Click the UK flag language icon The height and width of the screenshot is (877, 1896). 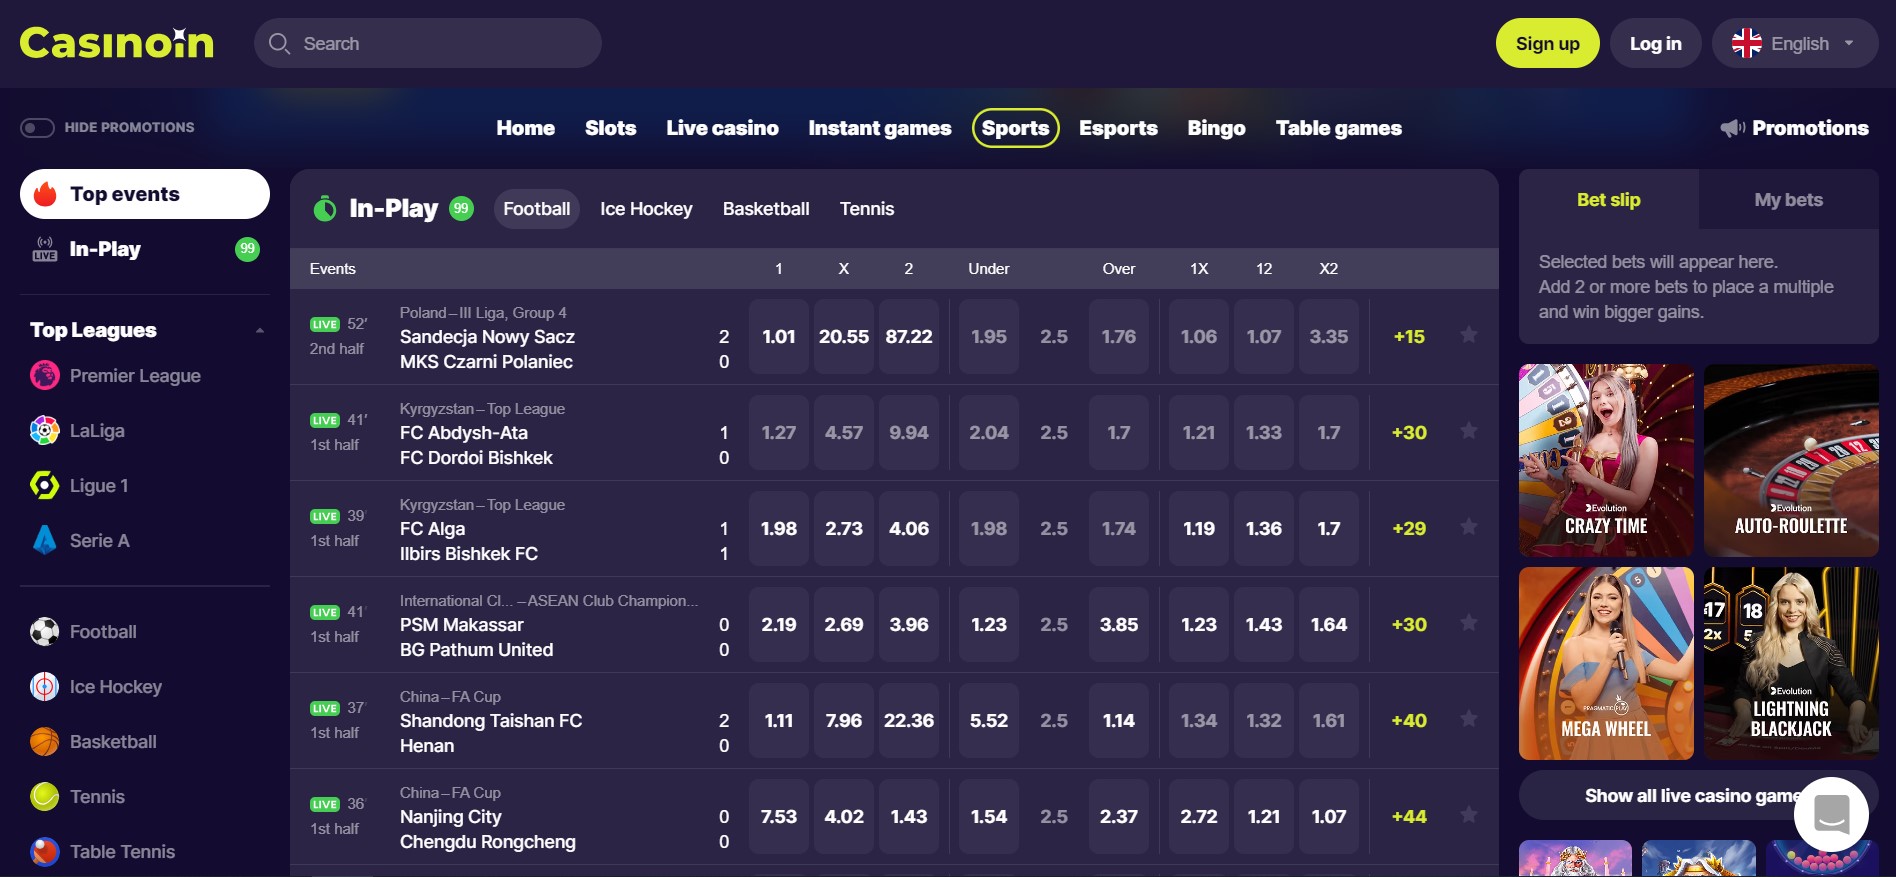(x=1747, y=44)
